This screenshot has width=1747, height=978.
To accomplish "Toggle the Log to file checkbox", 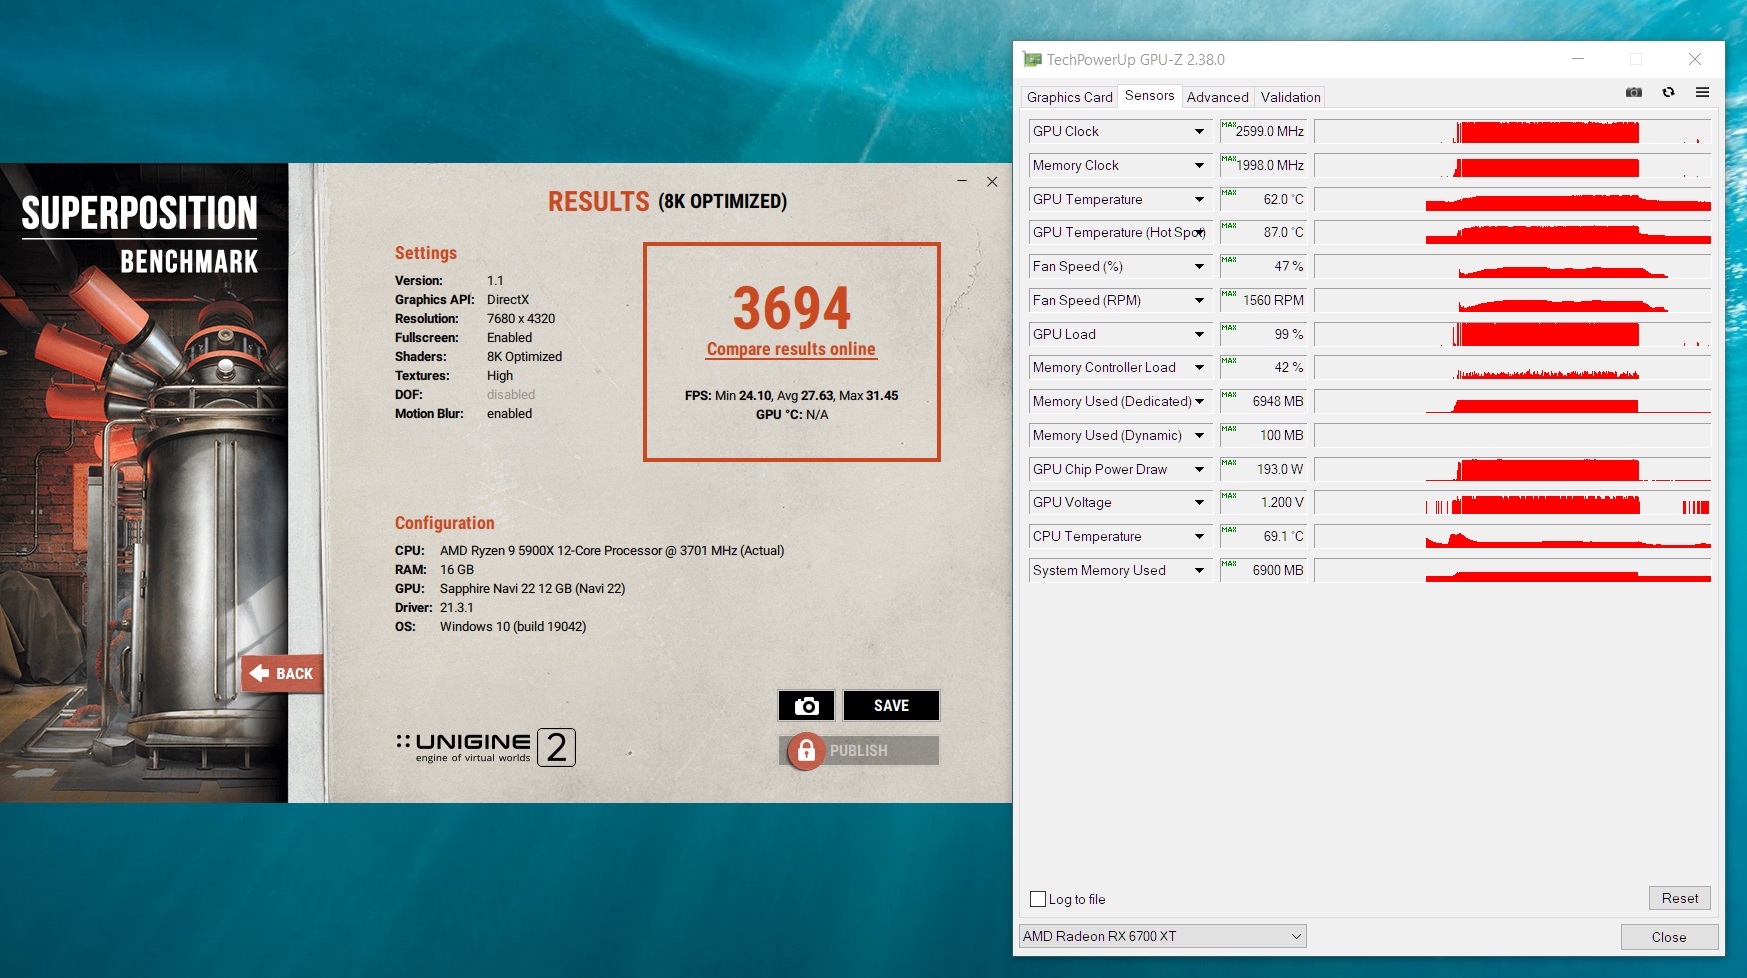I will pos(1038,899).
